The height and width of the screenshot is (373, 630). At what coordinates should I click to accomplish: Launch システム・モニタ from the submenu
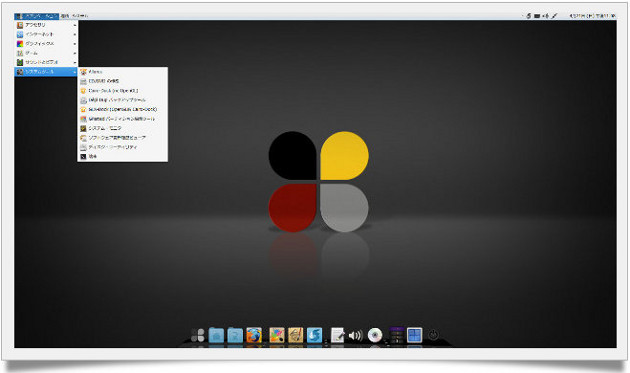click(x=123, y=128)
